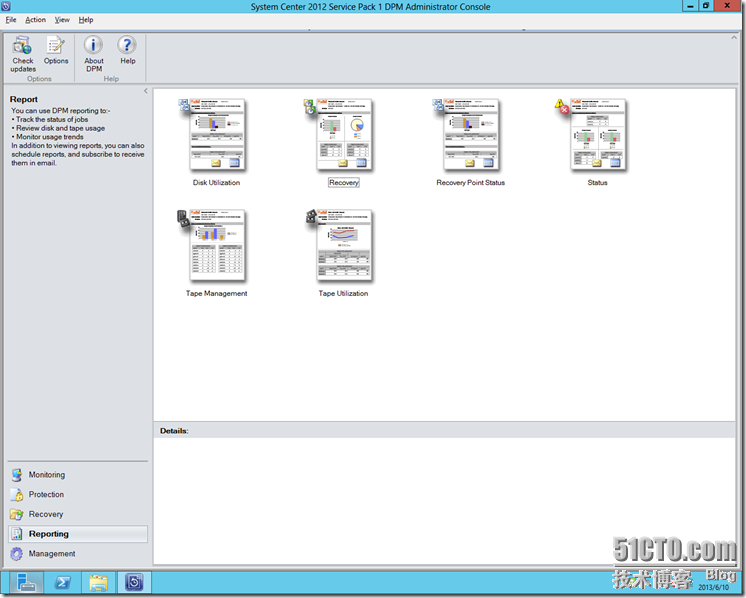Click the Tape Management label
This screenshot has width=746, height=598.
[216, 294]
